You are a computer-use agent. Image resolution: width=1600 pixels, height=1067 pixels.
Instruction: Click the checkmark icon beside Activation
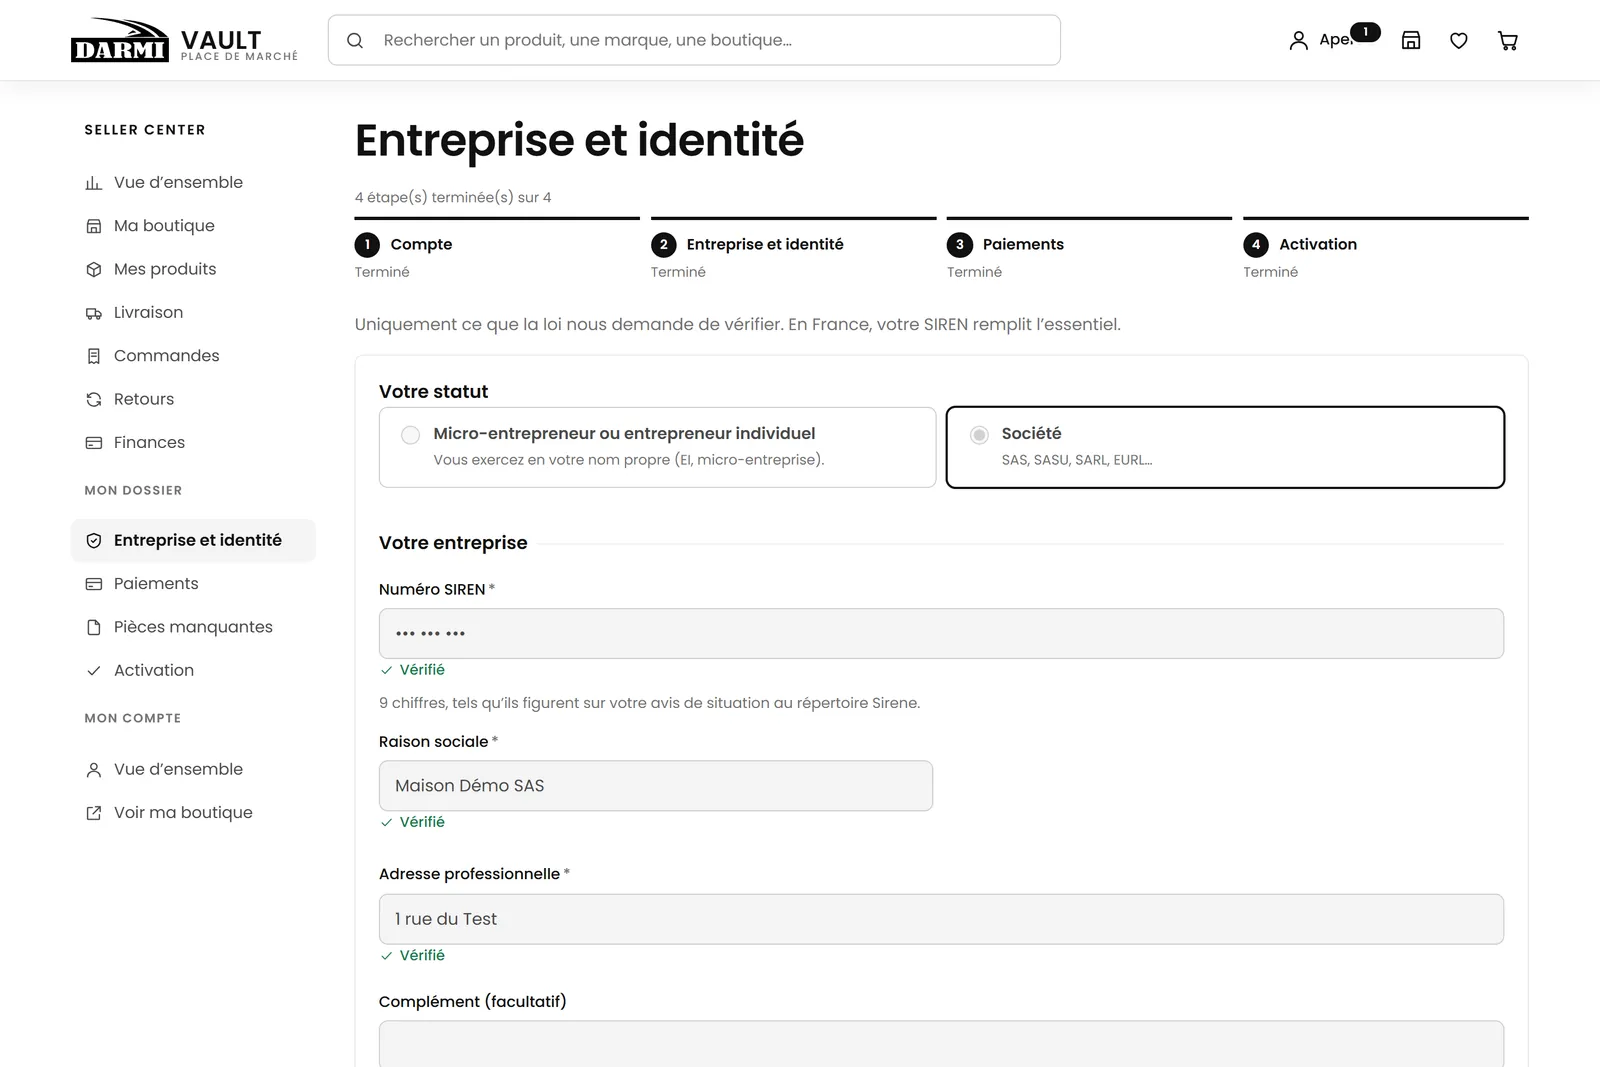pyautogui.click(x=94, y=671)
